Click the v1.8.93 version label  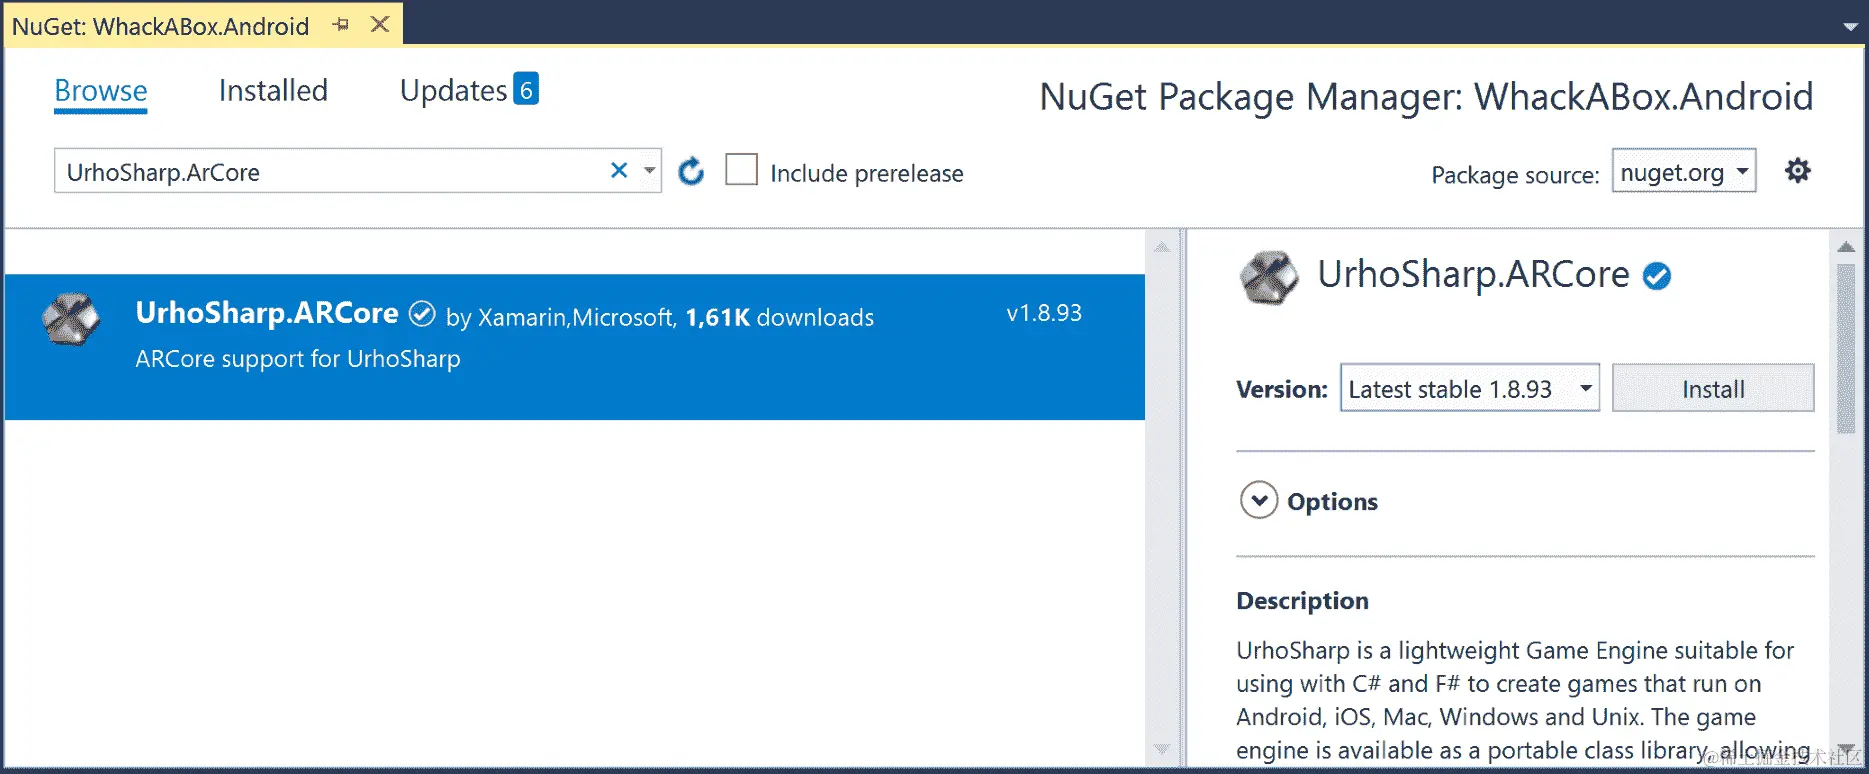[x=1044, y=313]
